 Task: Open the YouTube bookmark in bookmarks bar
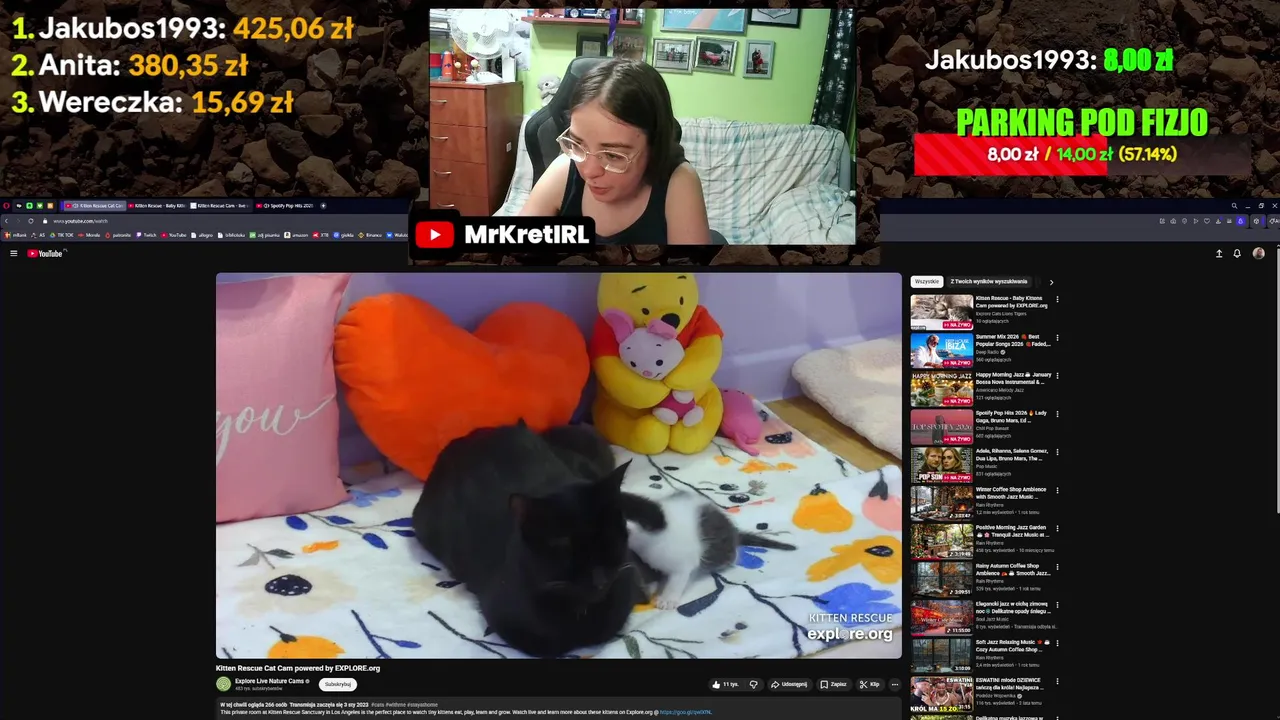(x=173, y=235)
